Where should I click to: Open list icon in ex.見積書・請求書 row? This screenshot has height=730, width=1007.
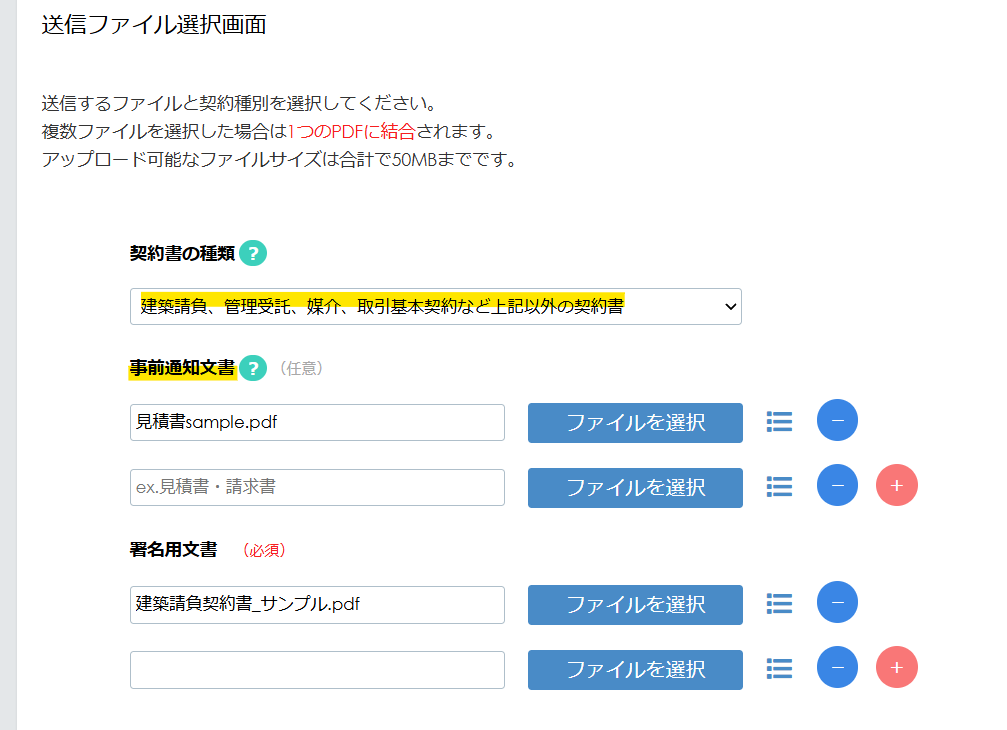[779, 487]
